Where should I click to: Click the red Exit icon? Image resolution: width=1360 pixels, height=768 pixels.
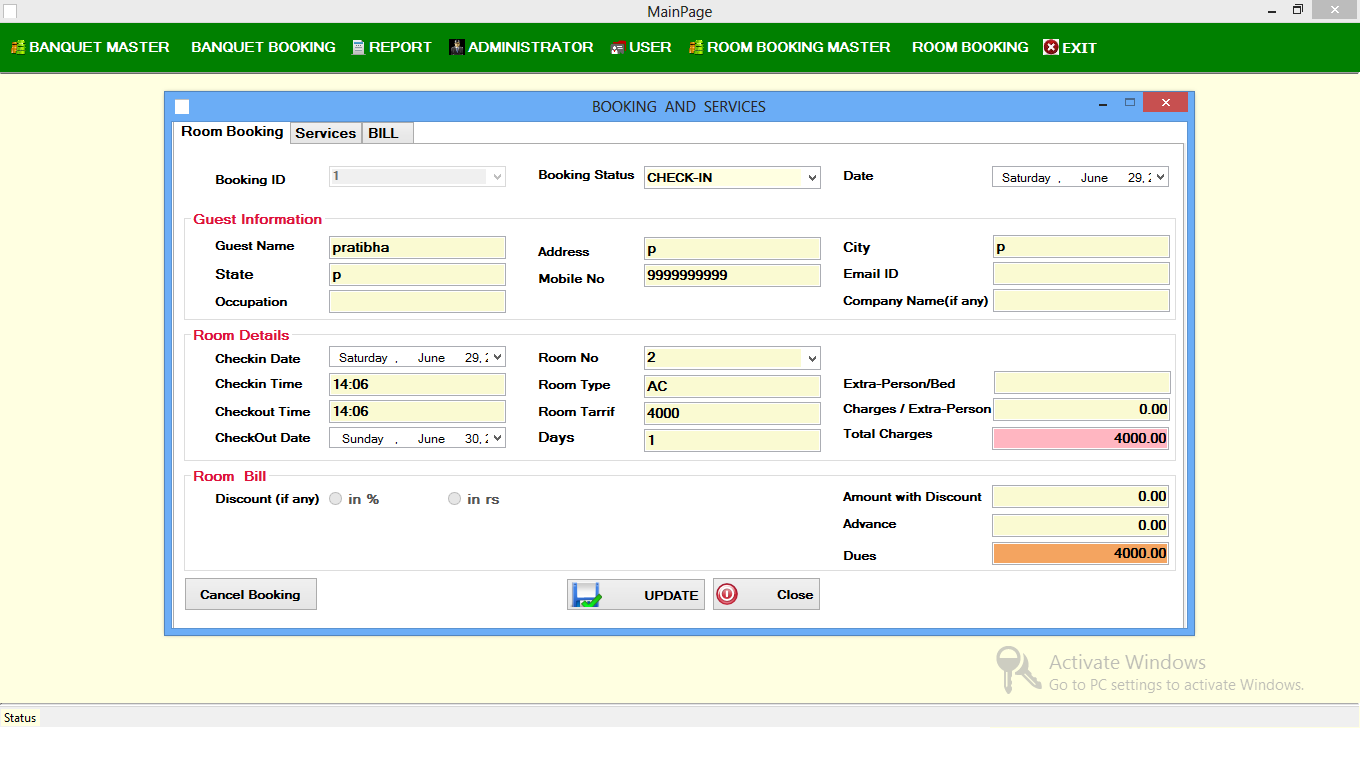[1050, 47]
